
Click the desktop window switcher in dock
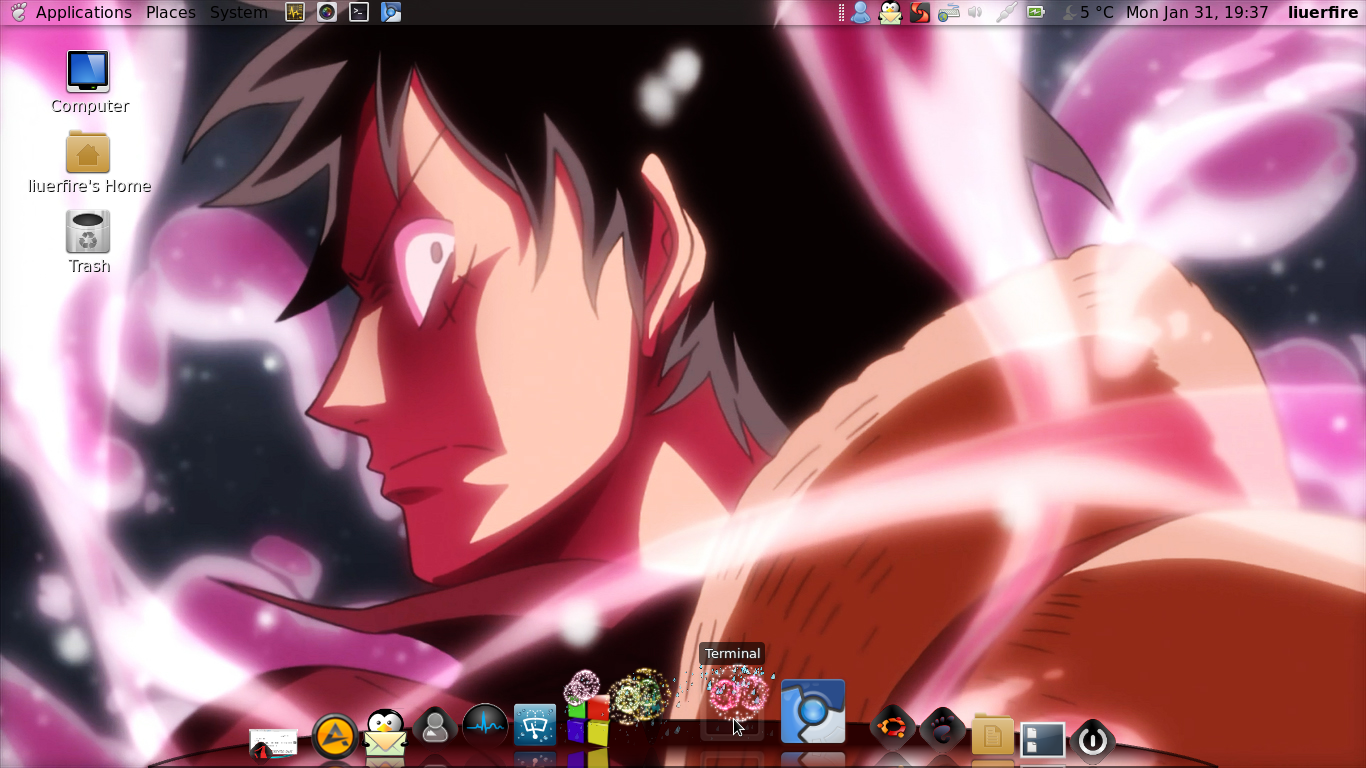pos(1043,740)
